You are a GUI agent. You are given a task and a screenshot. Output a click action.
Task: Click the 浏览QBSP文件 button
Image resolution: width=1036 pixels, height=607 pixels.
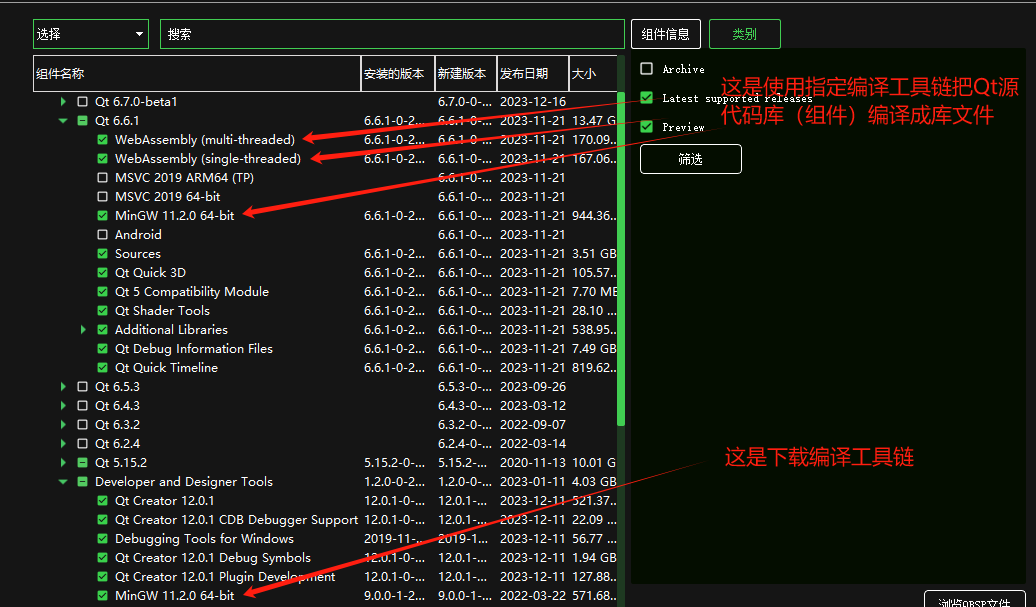tap(975, 600)
